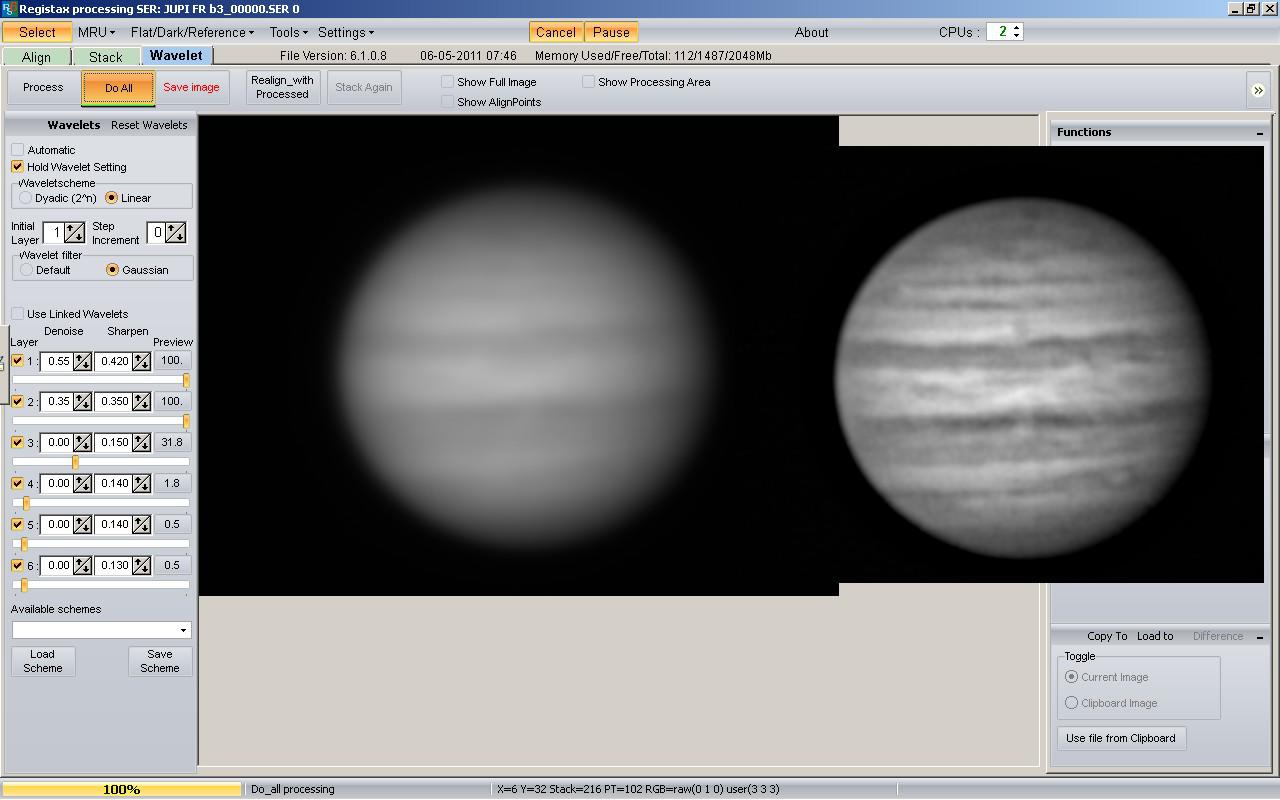Click layer 2 Denoise spinner arrows
Image resolution: width=1280 pixels, height=800 pixels.
tap(82, 402)
